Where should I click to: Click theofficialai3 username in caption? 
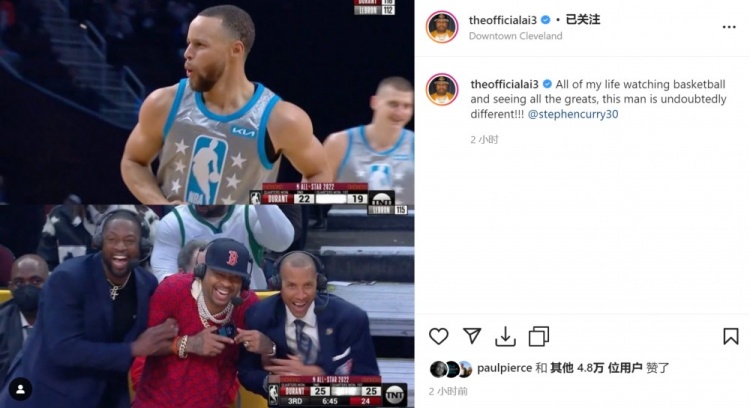tap(504, 84)
